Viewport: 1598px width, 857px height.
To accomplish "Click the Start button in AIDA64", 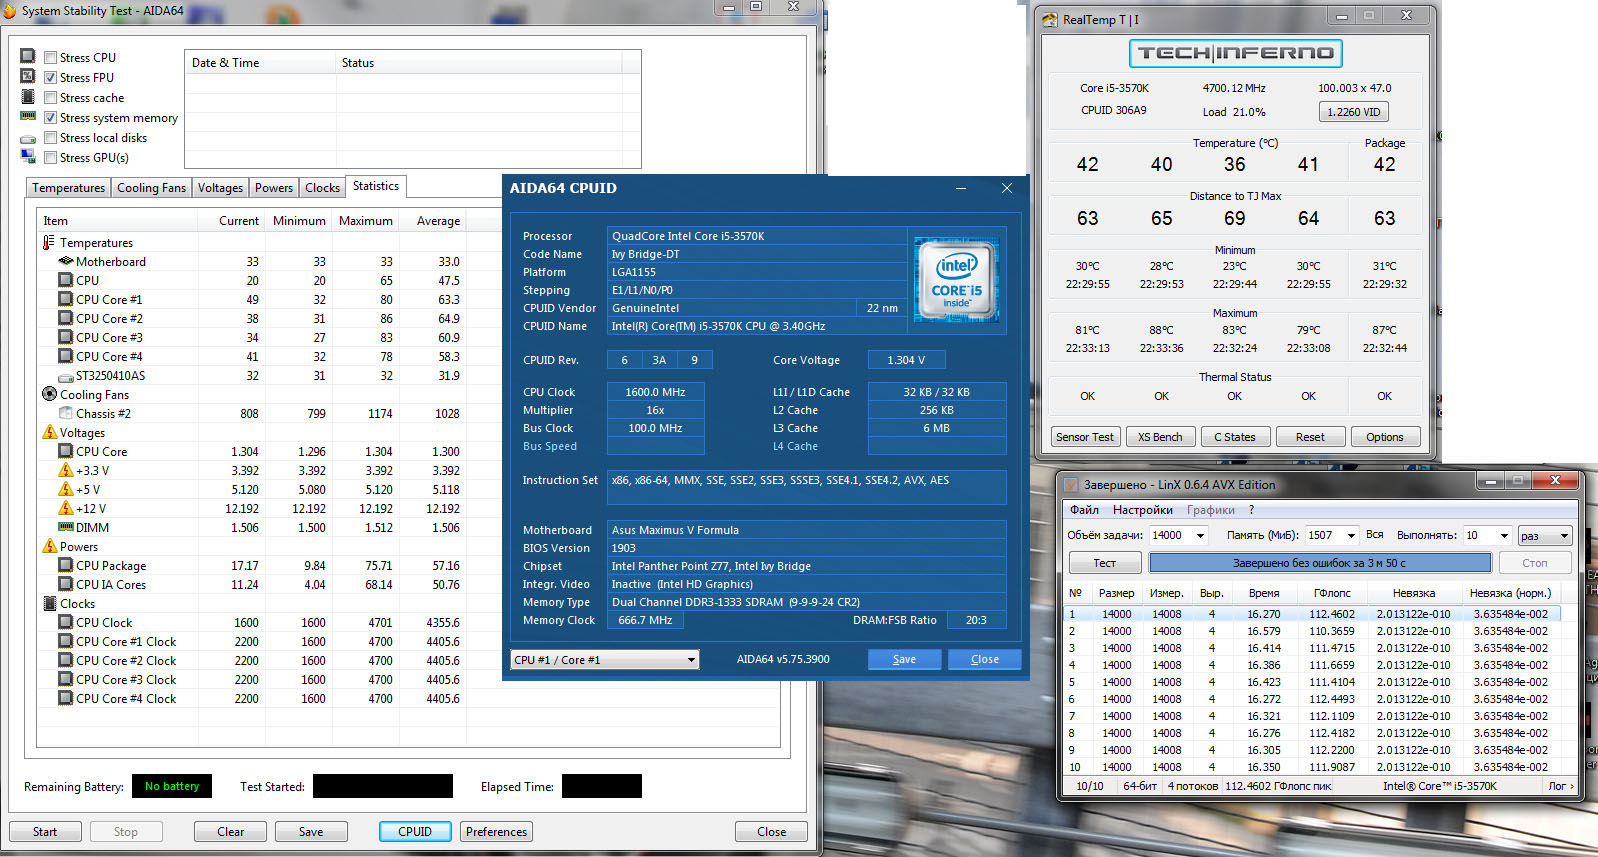I will click(x=45, y=832).
